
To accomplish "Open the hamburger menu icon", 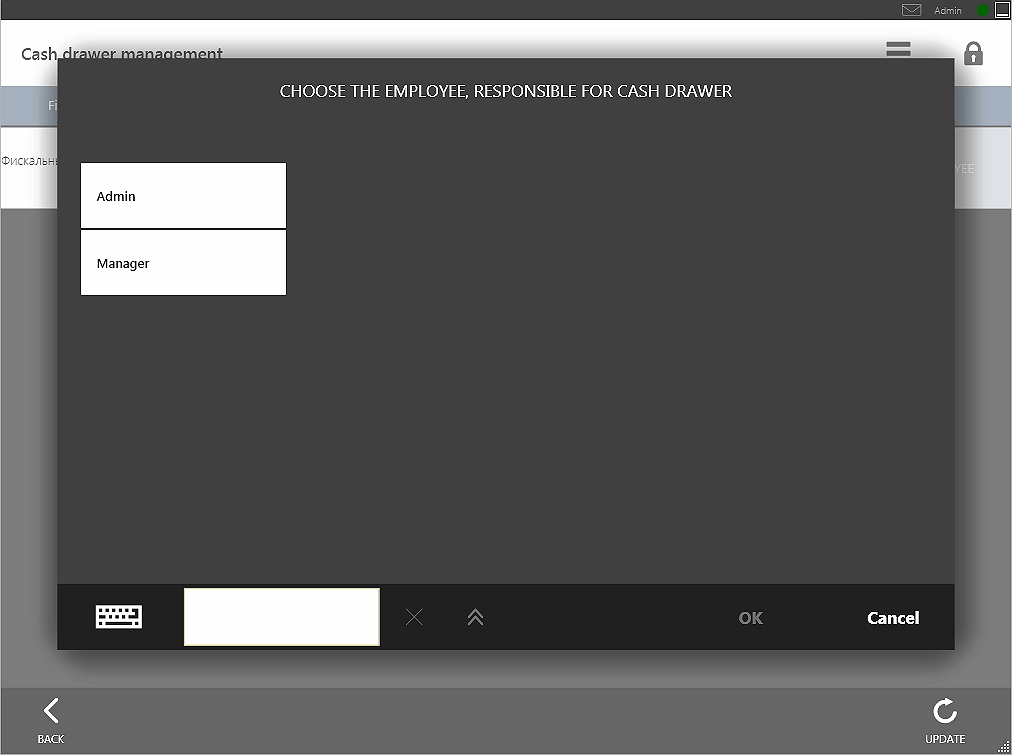I will click(898, 49).
